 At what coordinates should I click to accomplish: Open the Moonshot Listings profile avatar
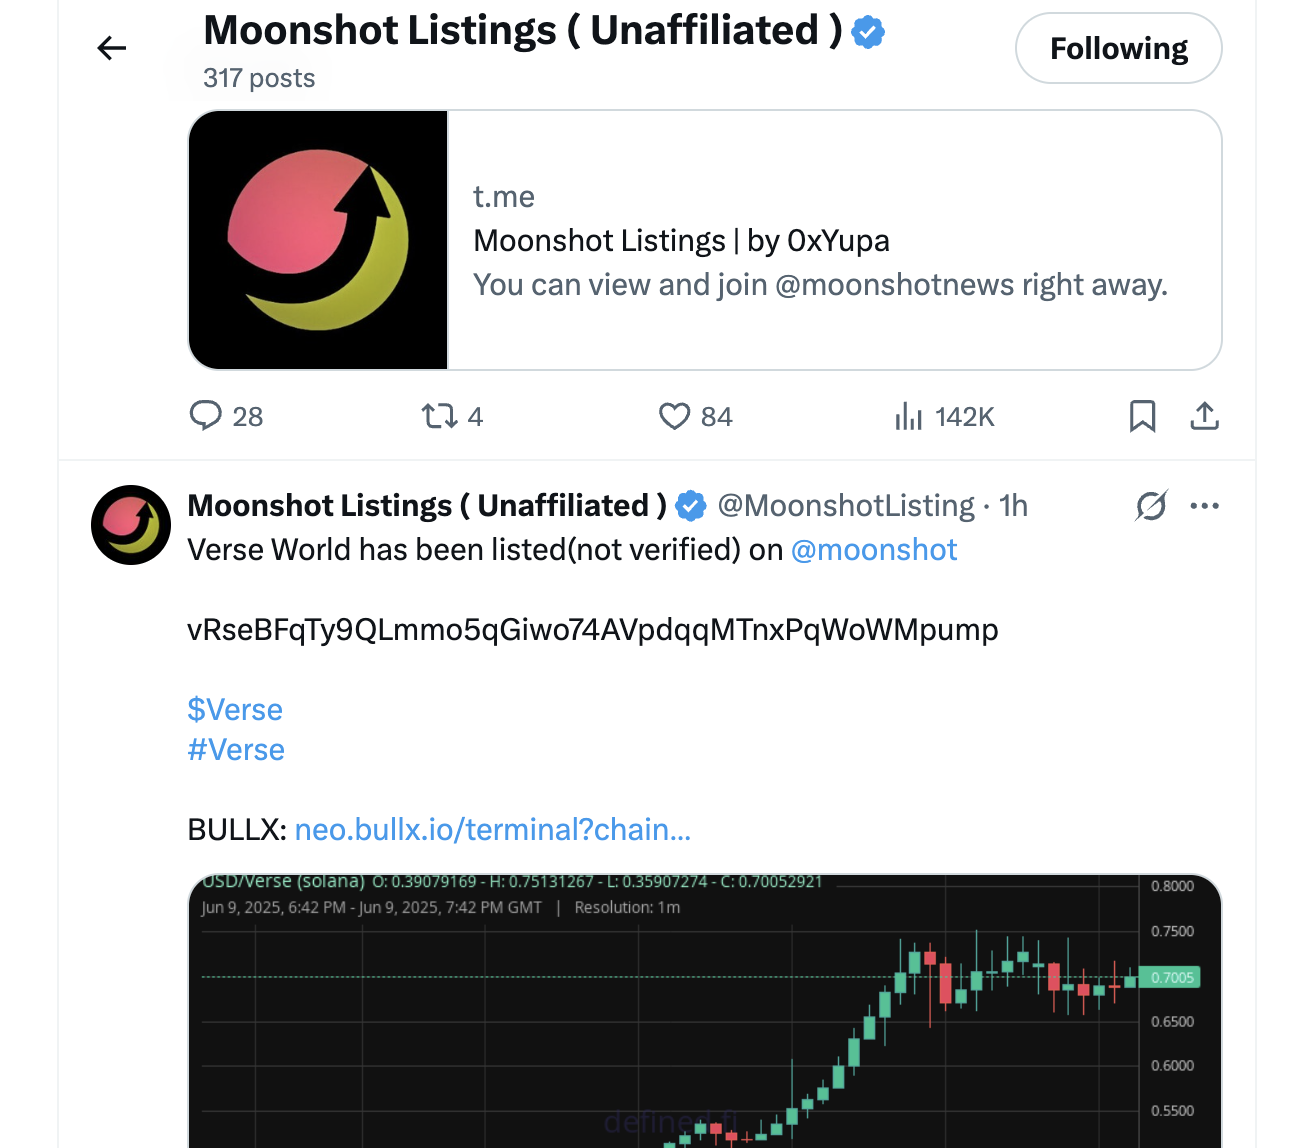tap(131, 525)
